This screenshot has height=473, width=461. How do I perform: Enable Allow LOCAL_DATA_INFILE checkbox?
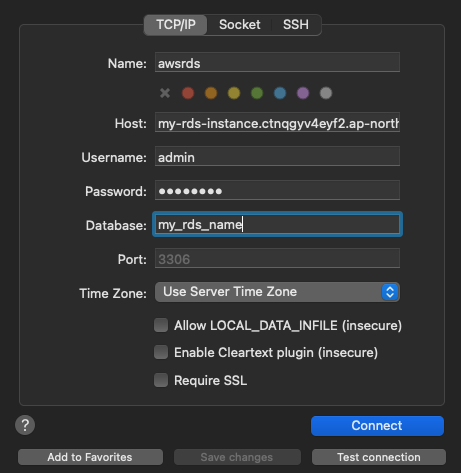click(161, 325)
